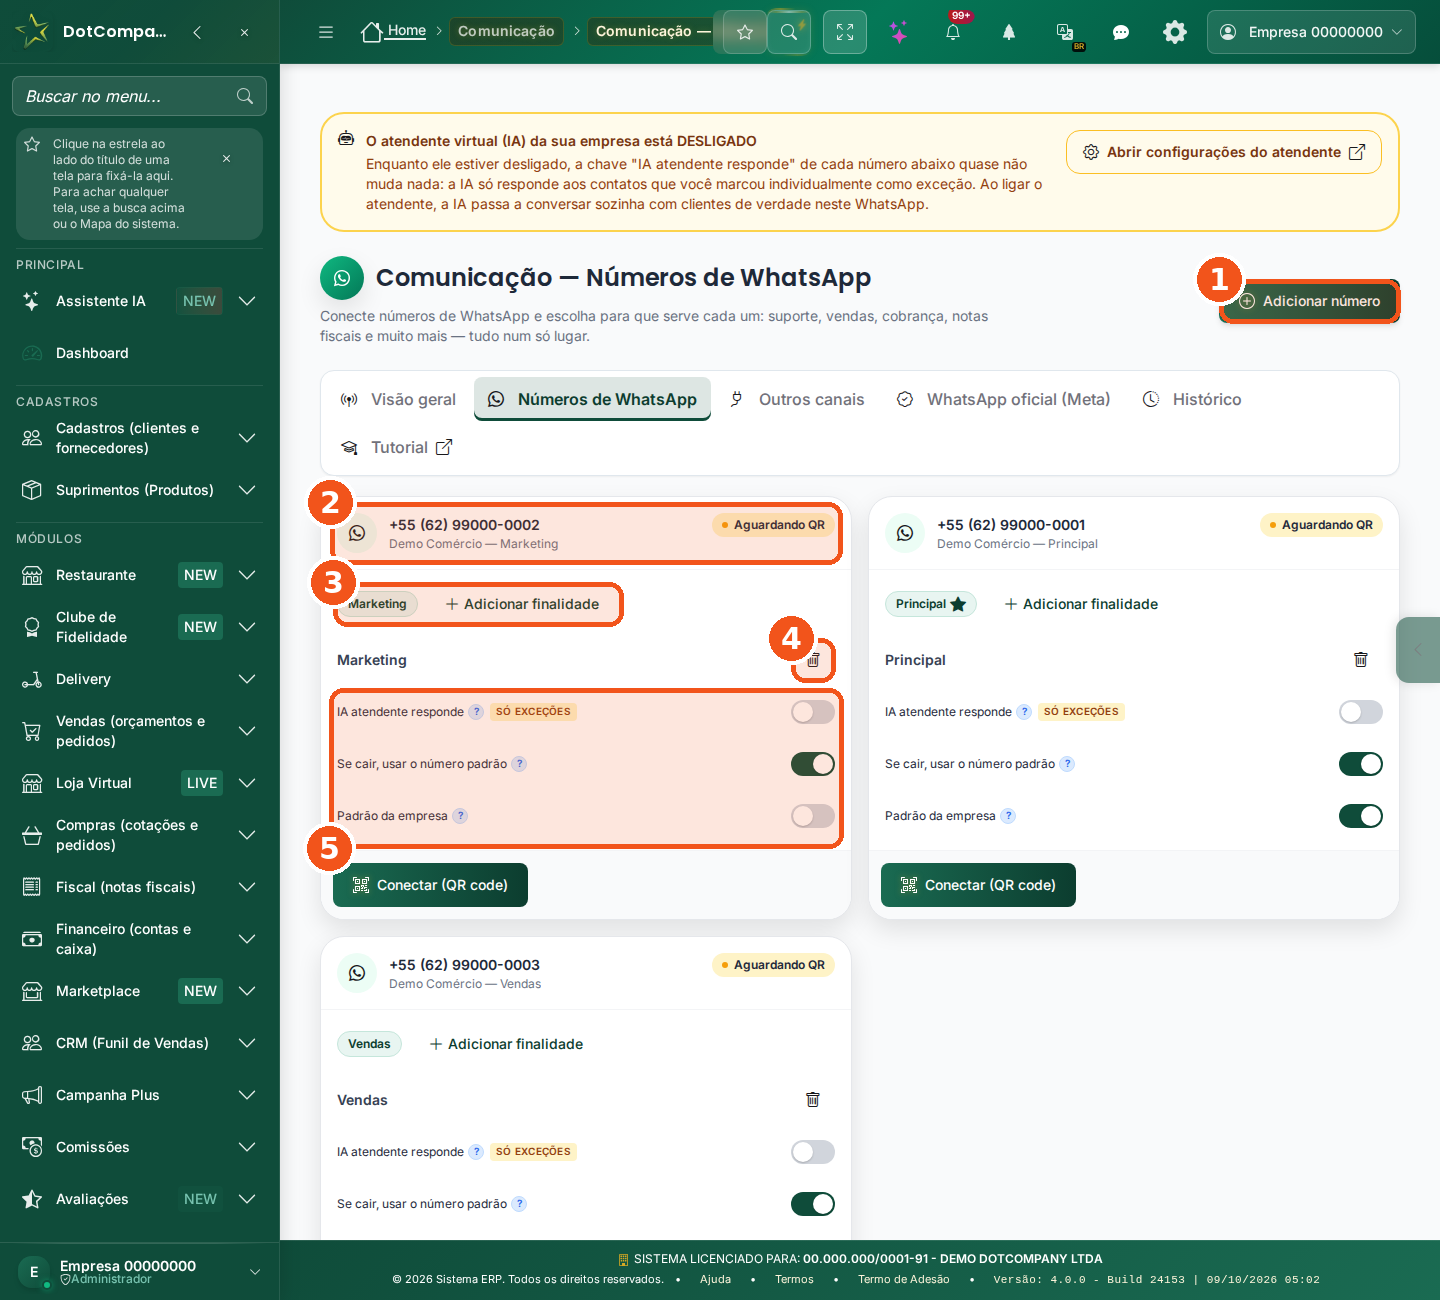Open the Histórico tab
This screenshot has width=1440, height=1300.
pyautogui.click(x=1192, y=400)
